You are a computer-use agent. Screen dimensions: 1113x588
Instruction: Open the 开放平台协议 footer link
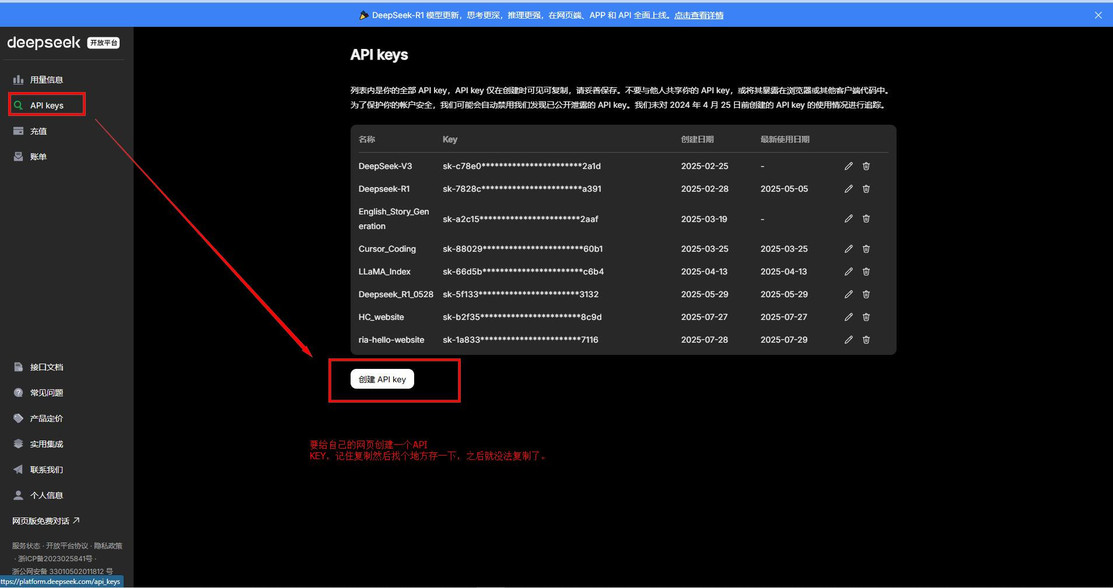(x=67, y=546)
